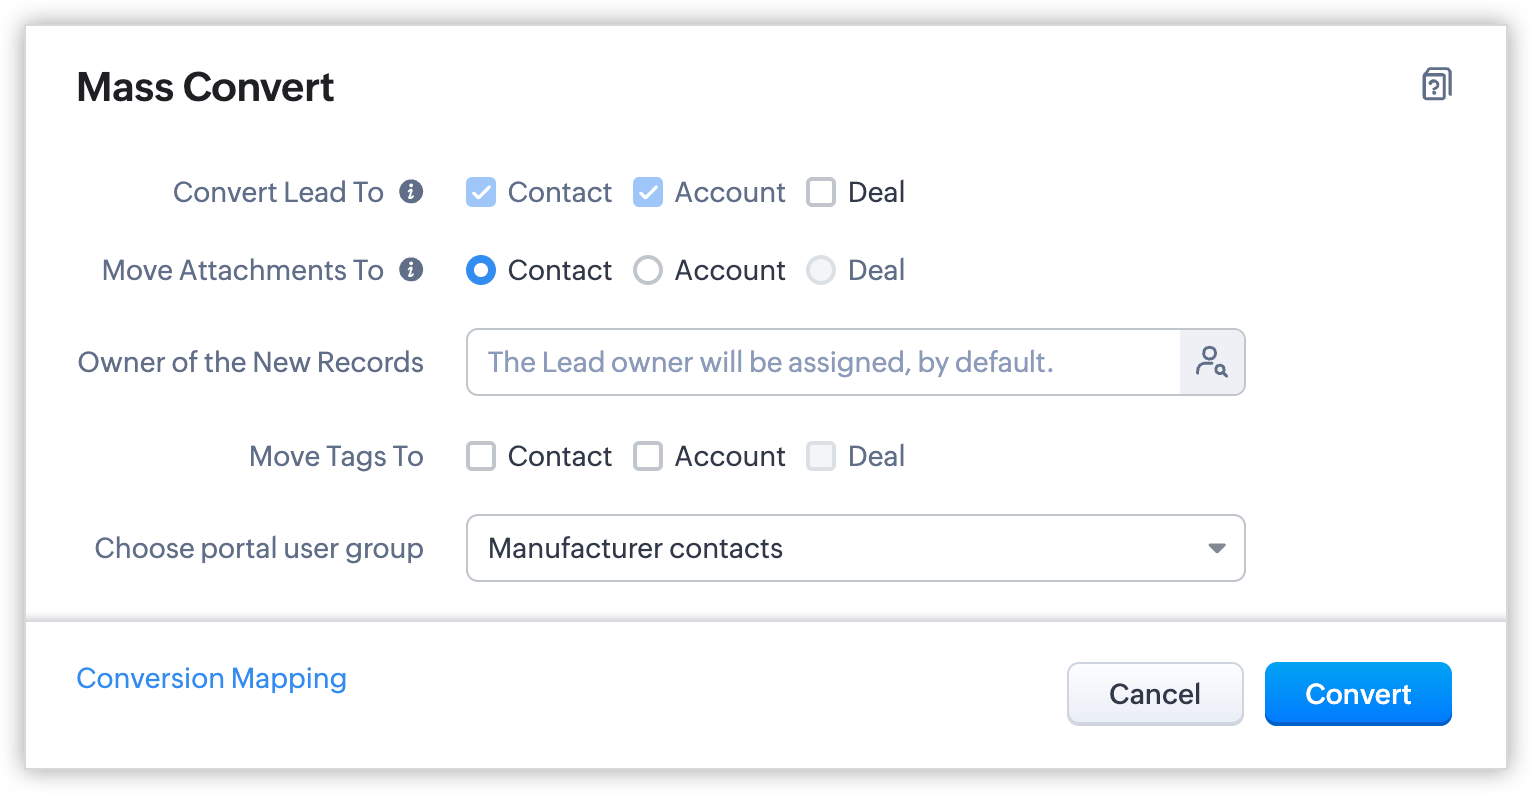Open the Conversion Mapping link
The image size is (1532, 794).
[211, 678]
